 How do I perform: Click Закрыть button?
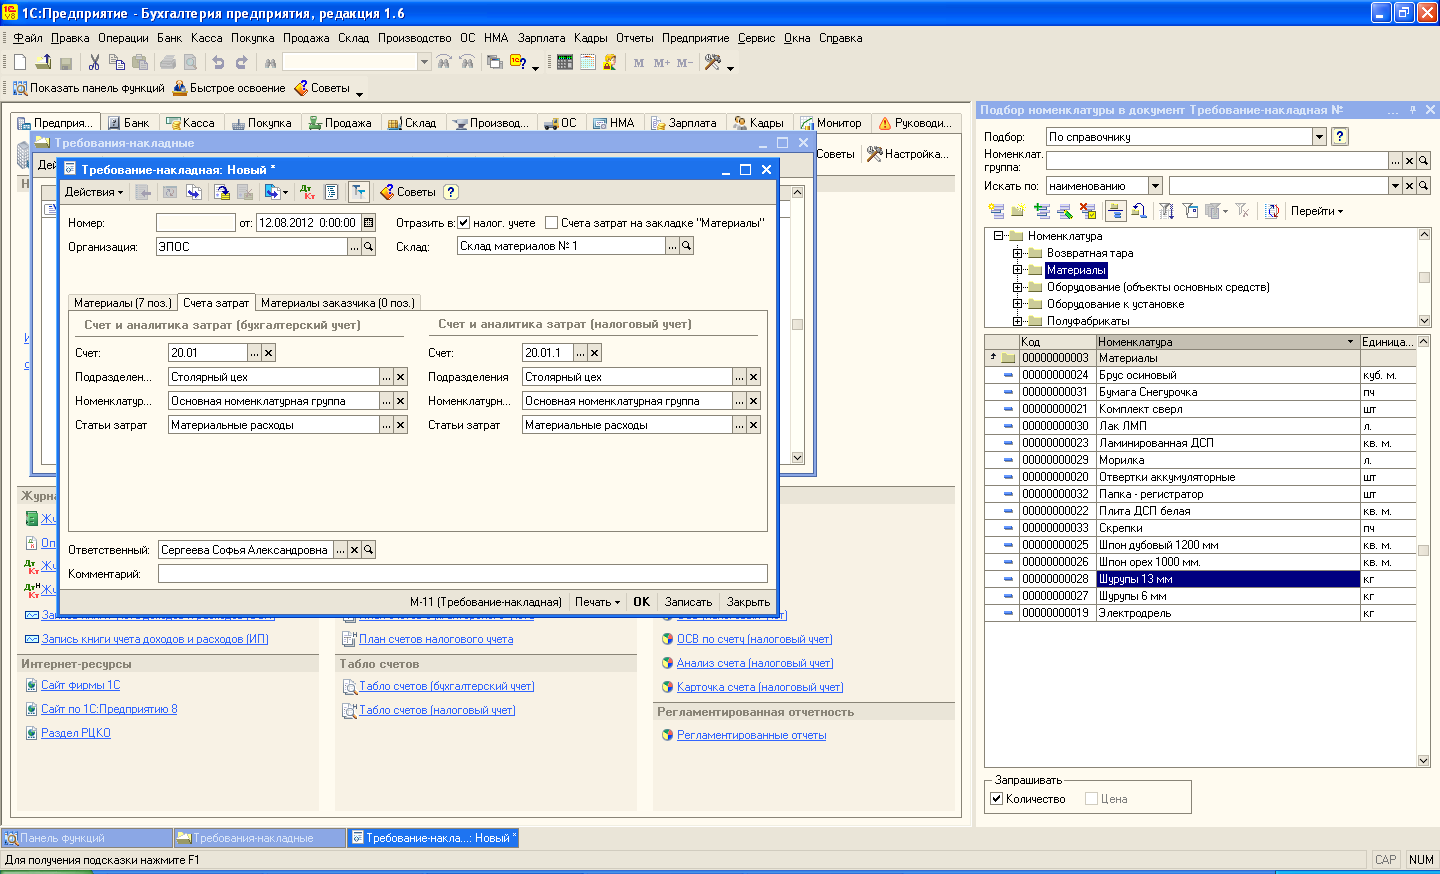(x=748, y=602)
